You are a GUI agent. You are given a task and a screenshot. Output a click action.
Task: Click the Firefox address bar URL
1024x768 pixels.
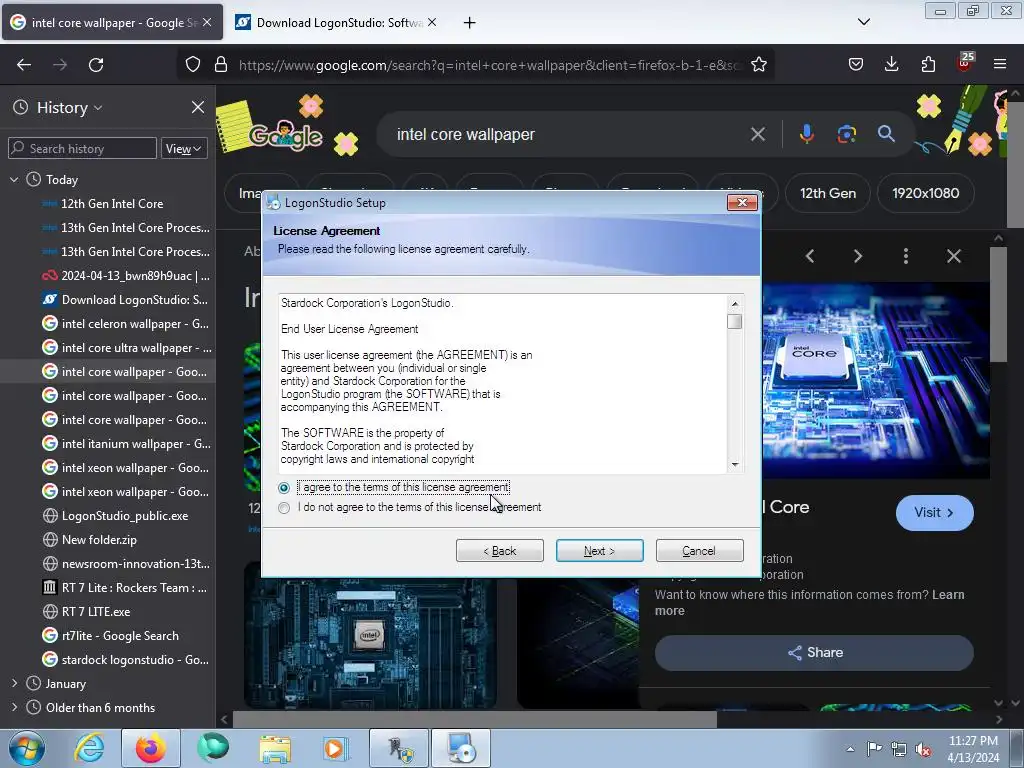(490, 65)
